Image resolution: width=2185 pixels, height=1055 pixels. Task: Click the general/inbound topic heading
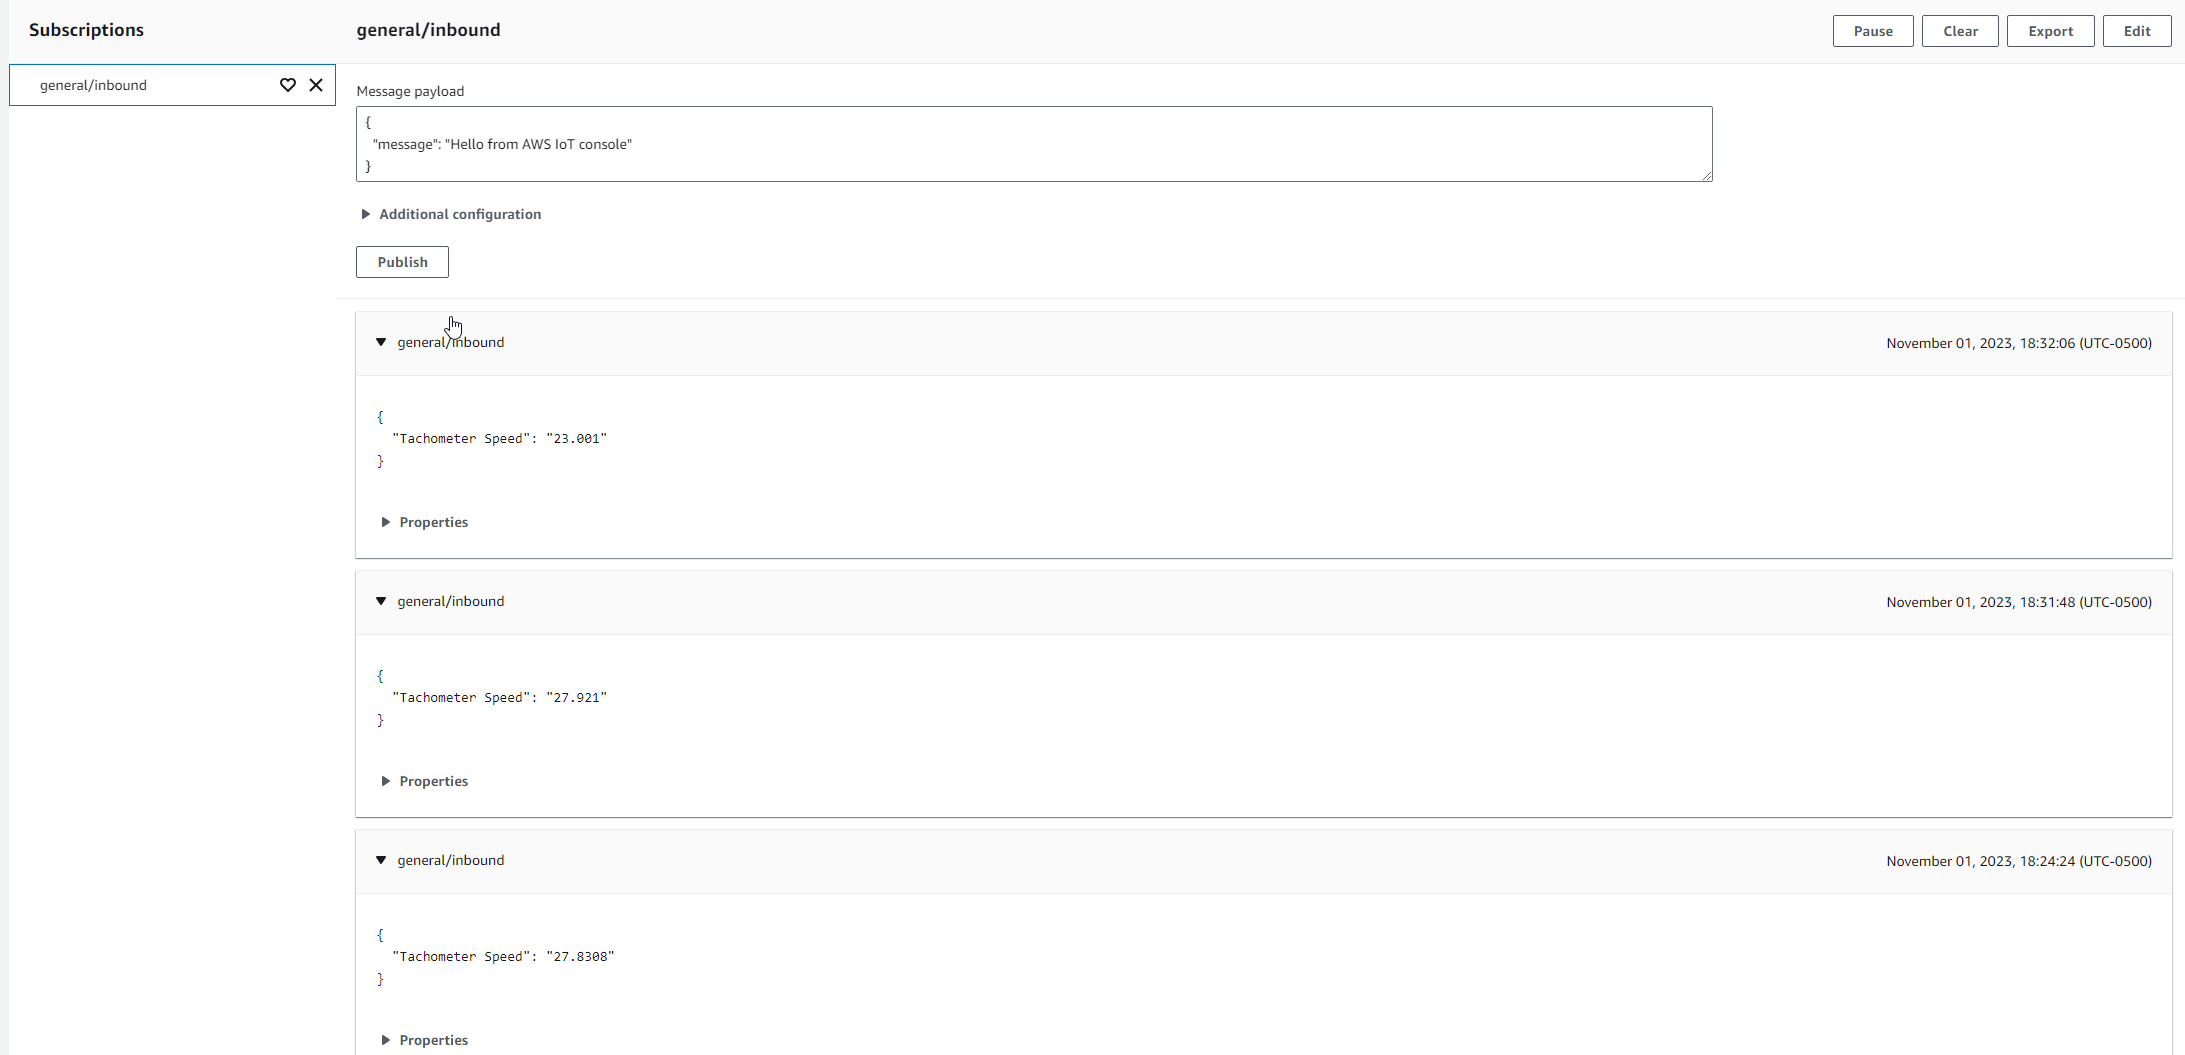pos(428,30)
